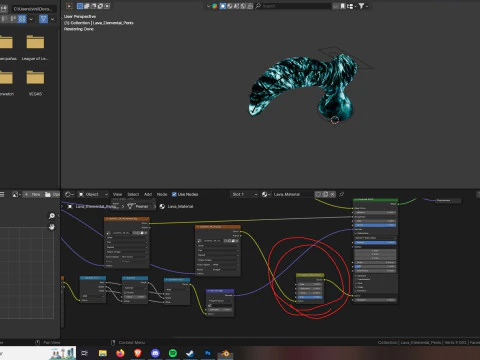
Task: Launch Brave browser from the taskbar
Action: pos(138,353)
